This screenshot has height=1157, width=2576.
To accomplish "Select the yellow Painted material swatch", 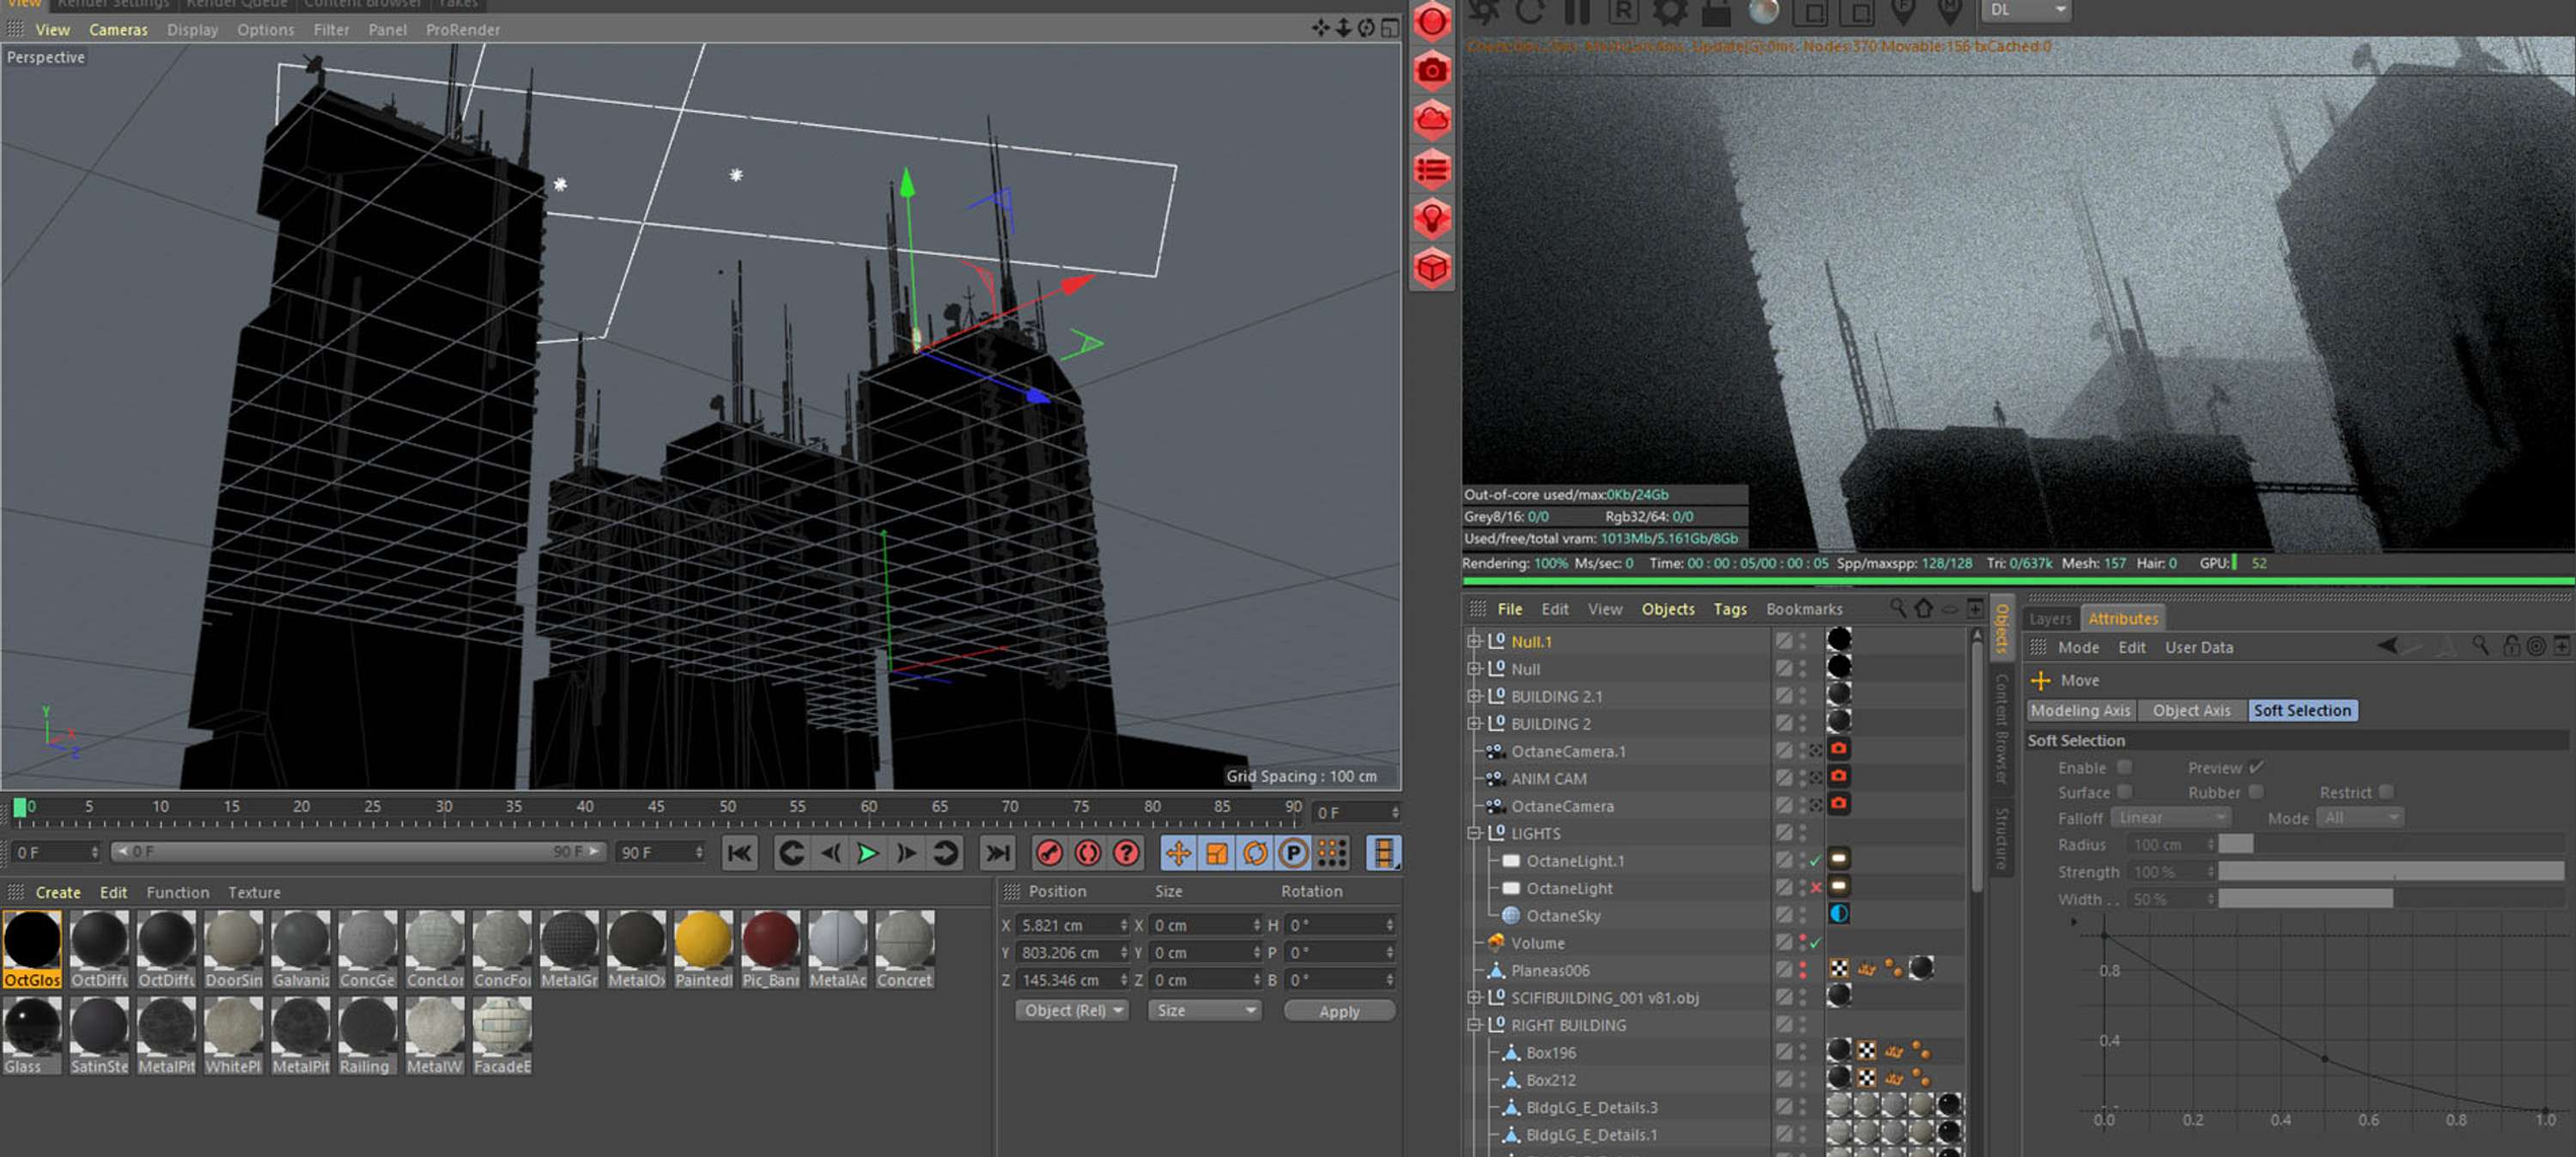I will pyautogui.click(x=703, y=949).
